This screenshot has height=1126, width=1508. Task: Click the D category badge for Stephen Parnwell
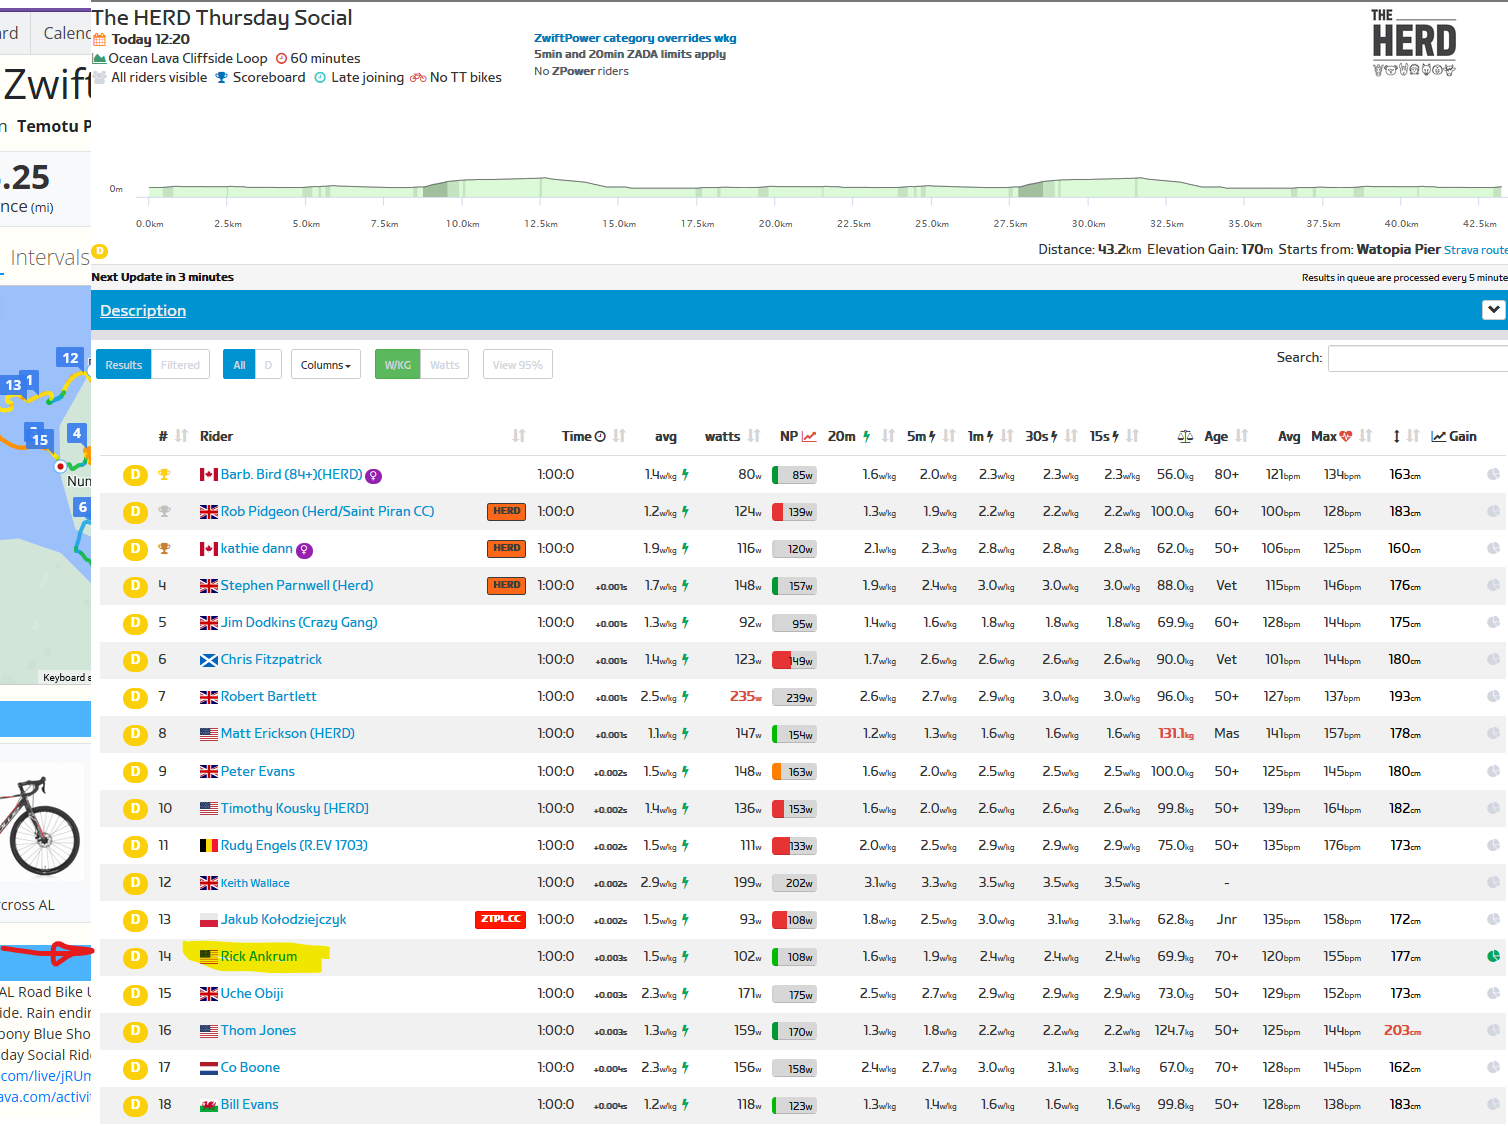135,586
